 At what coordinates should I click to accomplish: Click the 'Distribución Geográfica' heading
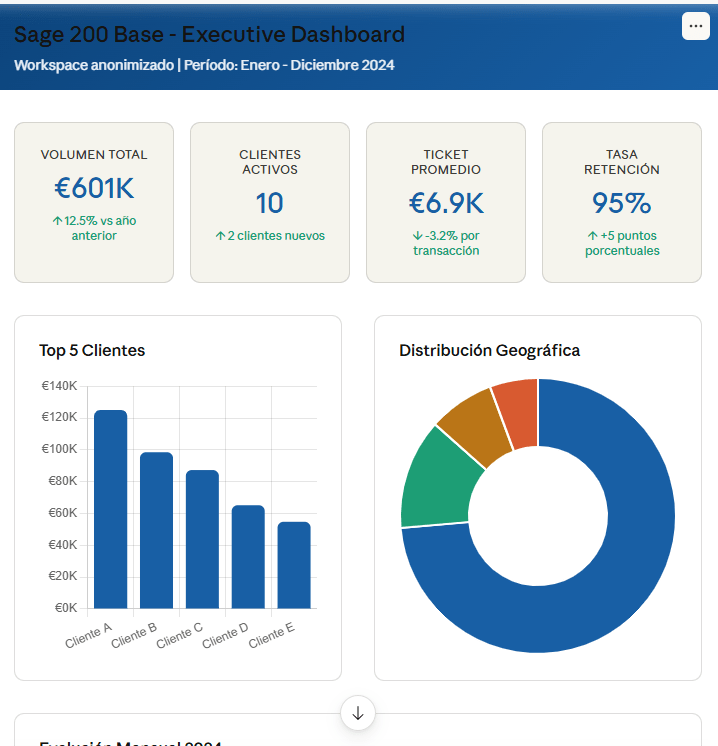coord(490,351)
